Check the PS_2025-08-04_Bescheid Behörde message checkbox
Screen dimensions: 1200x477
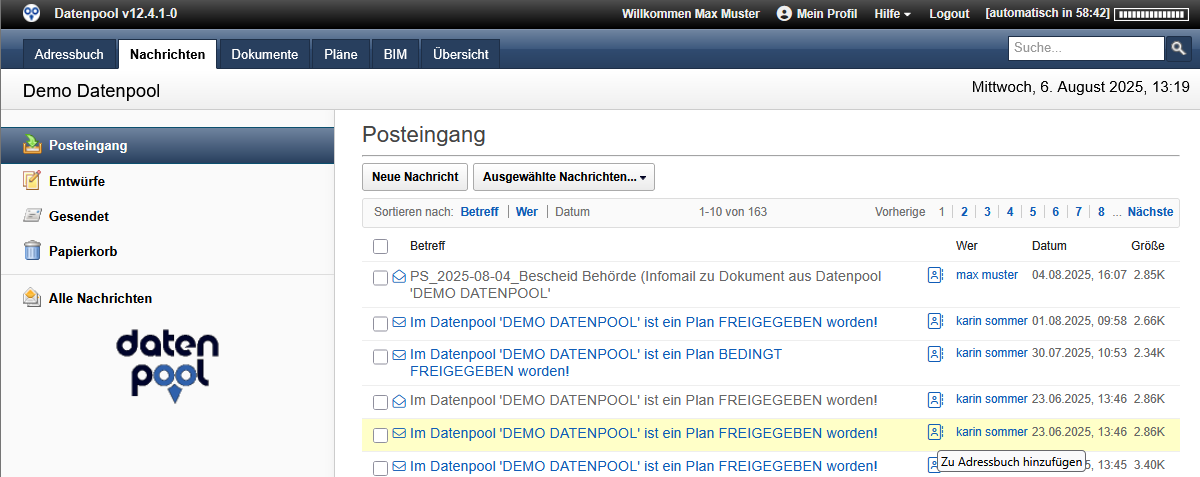coord(380,278)
